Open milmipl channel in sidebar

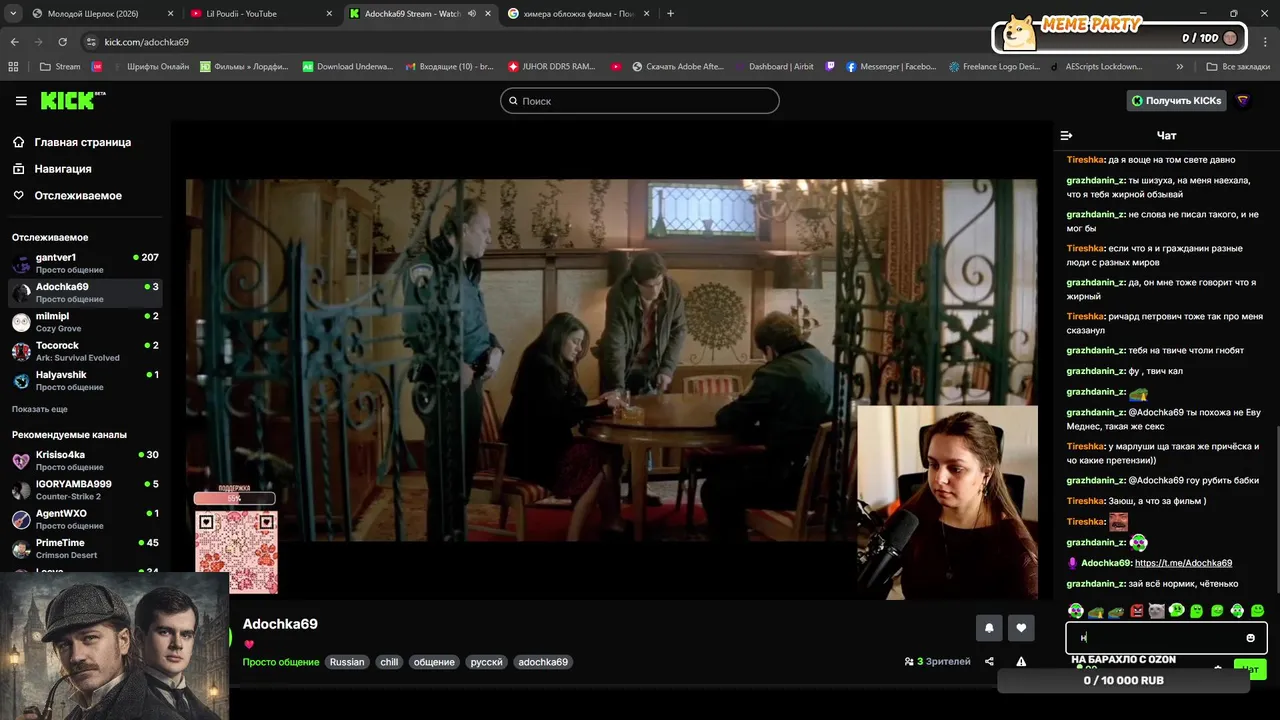click(85, 322)
